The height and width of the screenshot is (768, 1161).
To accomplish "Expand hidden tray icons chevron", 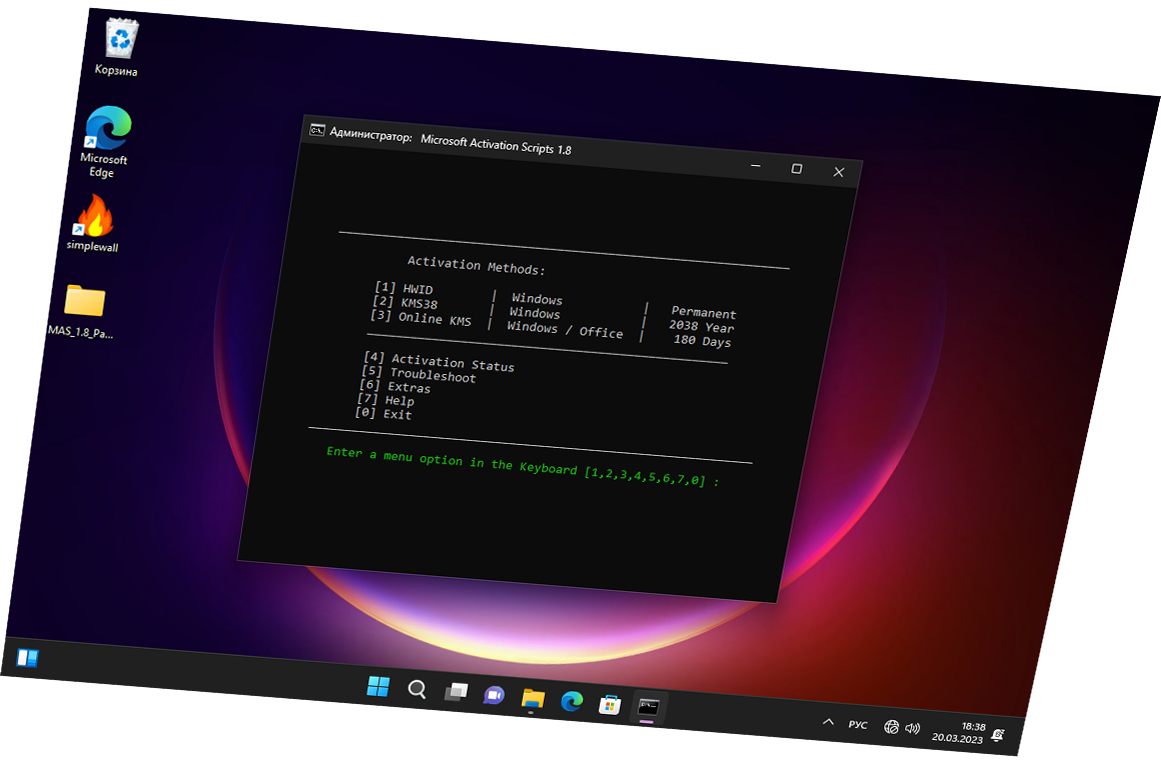I will pos(828,721).
